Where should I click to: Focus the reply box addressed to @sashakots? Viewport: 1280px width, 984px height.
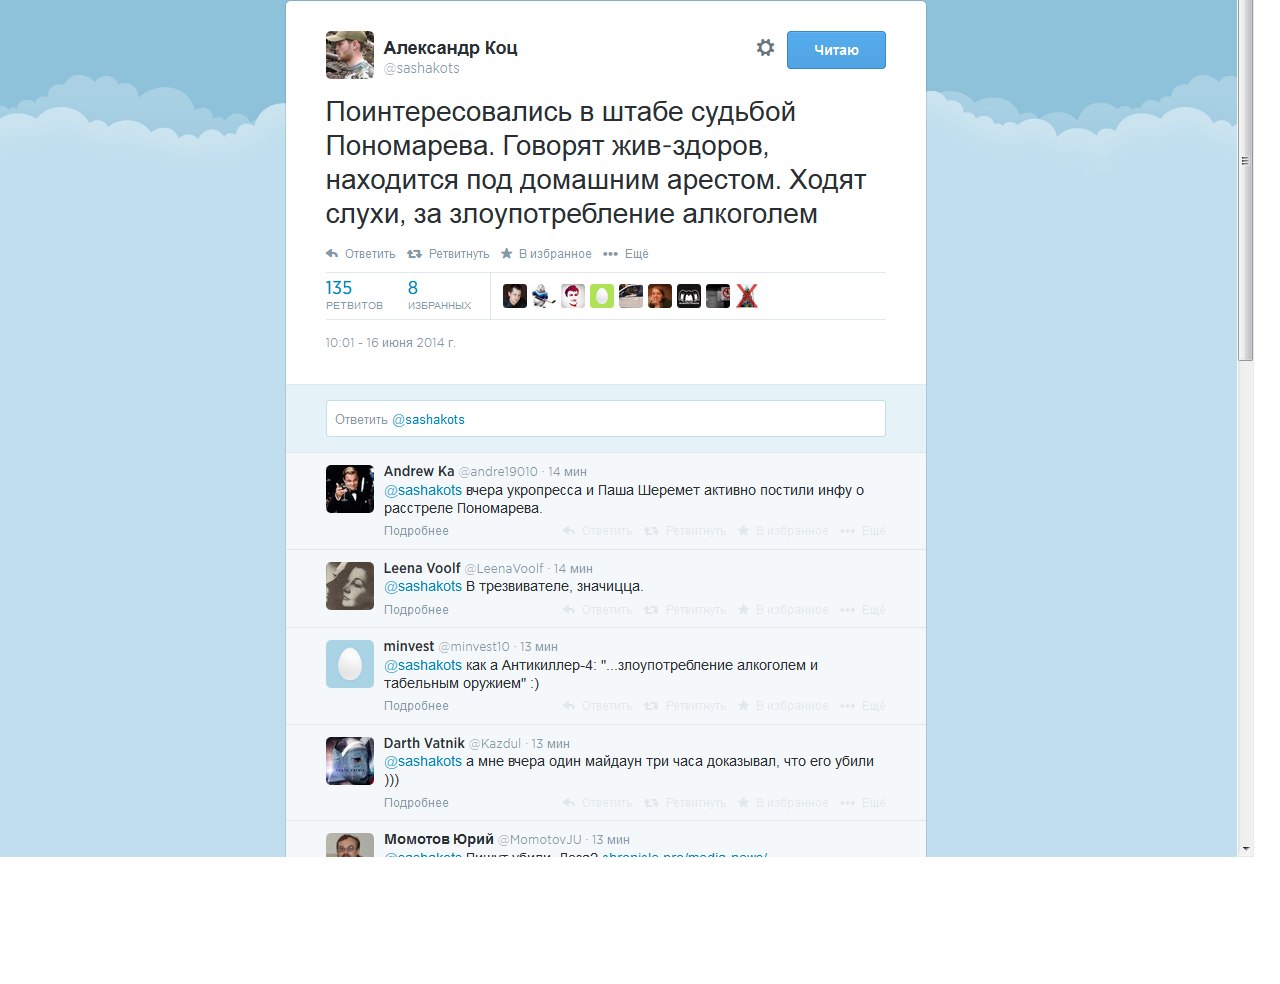(606, 419)
